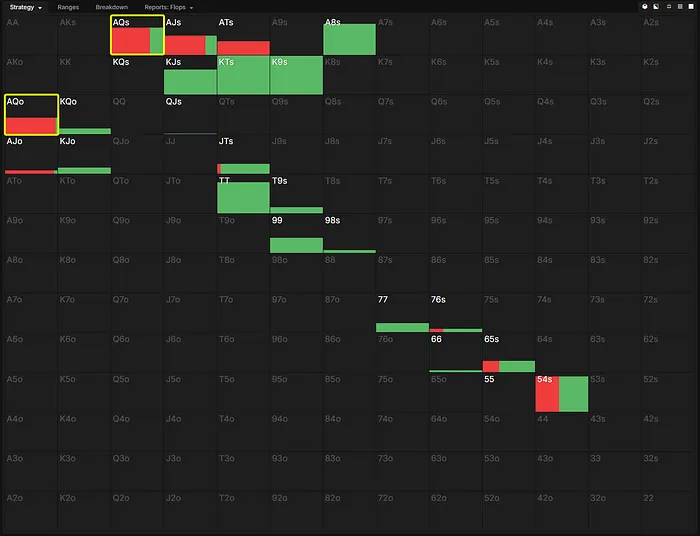Click the swap arrows icon
Viewport: 700px width, 536px height.
pyautogui.click(x=669, y=7)
